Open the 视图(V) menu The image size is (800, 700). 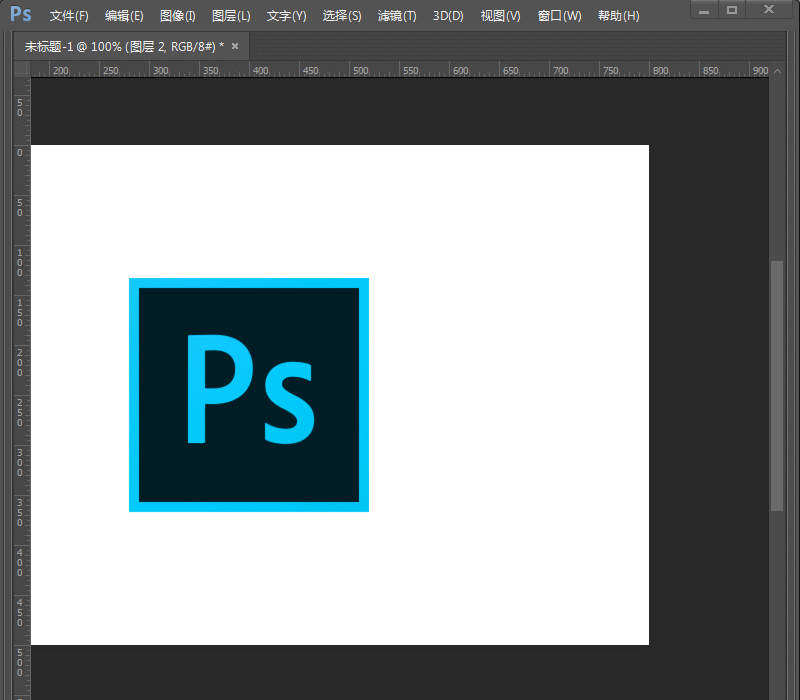500,16
